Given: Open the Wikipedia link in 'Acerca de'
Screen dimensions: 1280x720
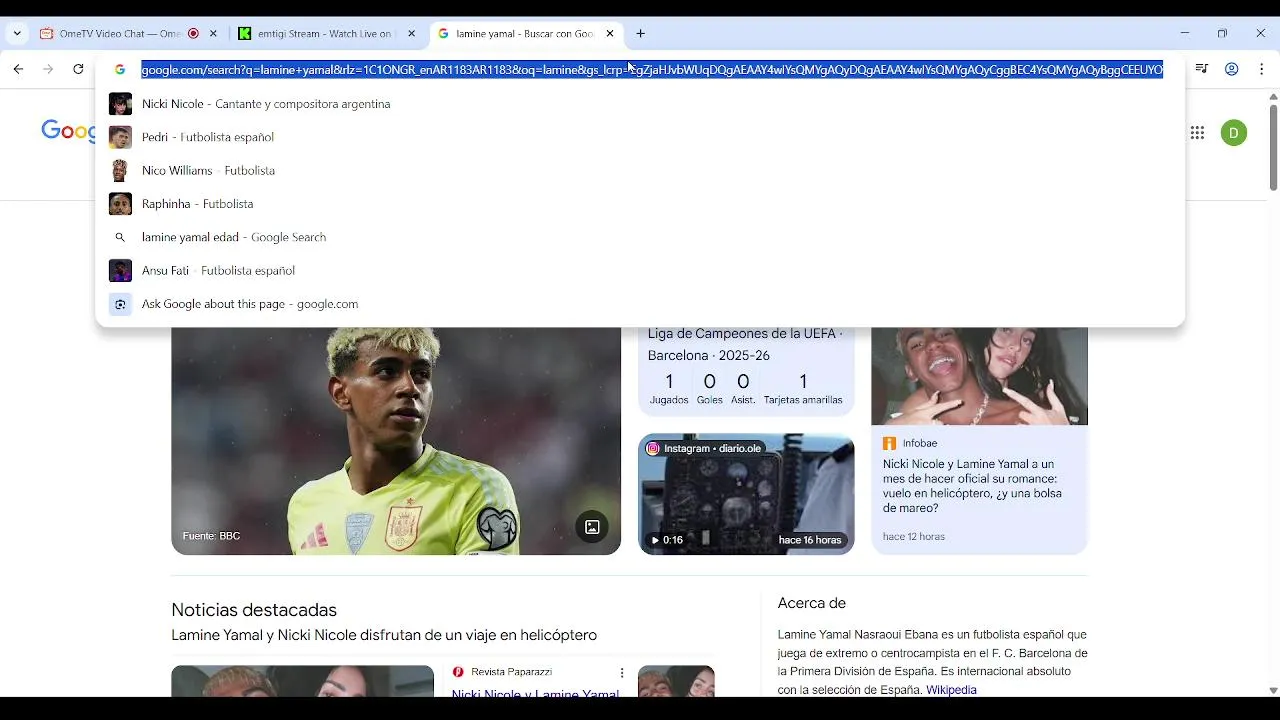Looking at the screenshot, I should (951, 690).
